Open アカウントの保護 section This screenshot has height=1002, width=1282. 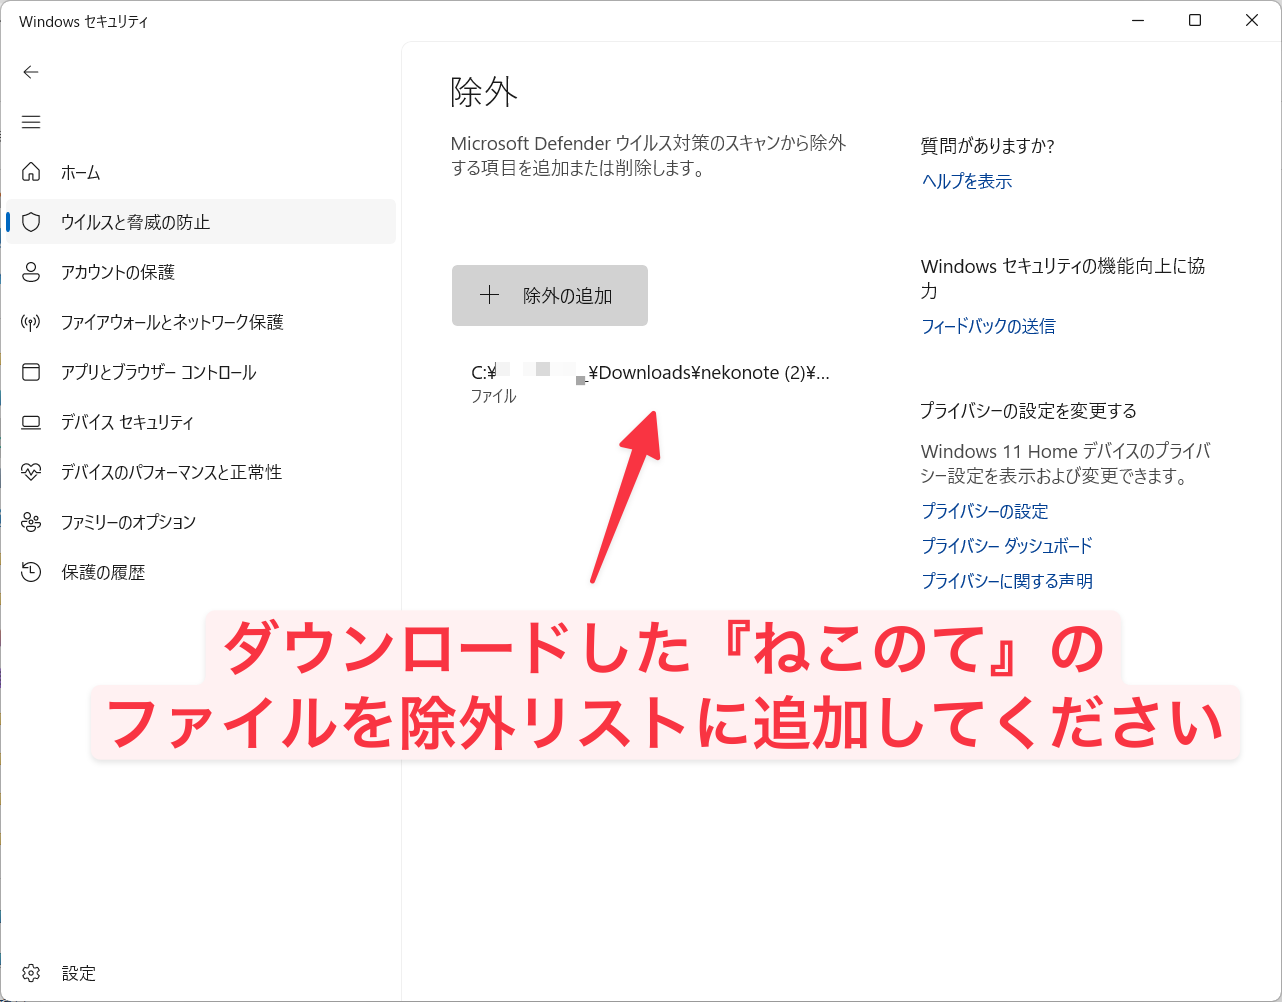200,272
